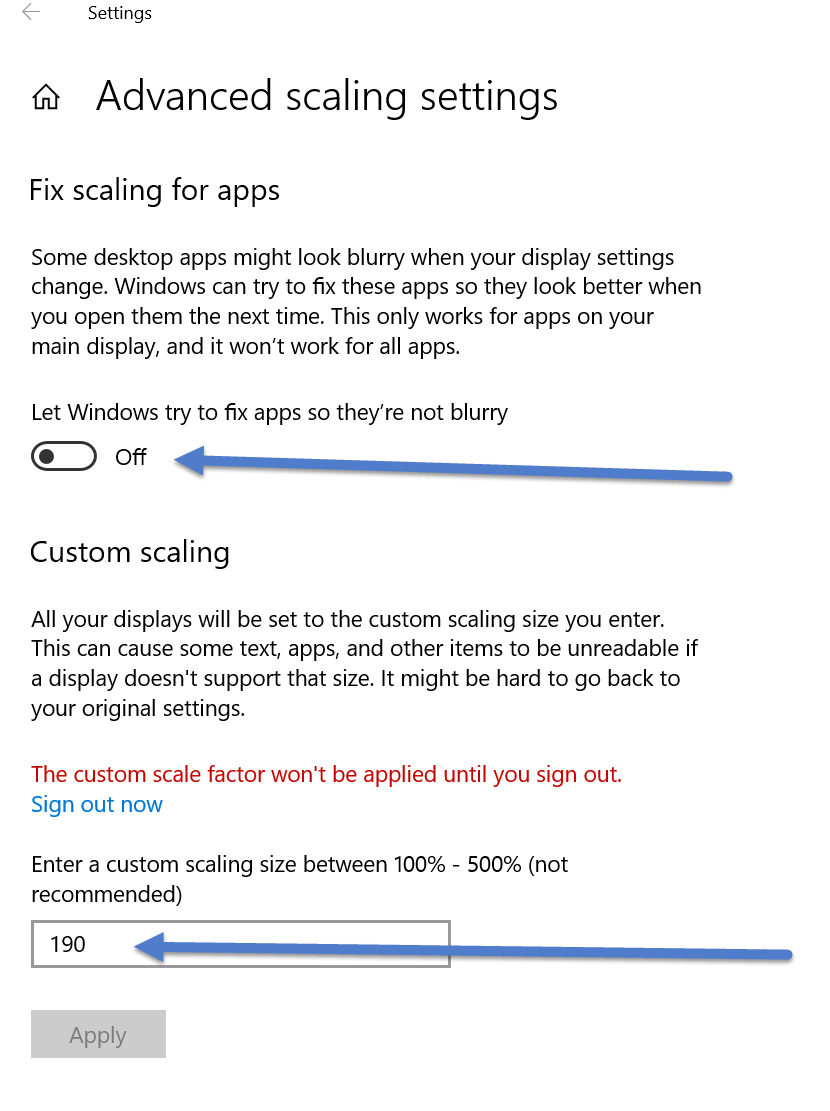Click the 190 value in the scaling box
Viewport: 830px width, 1111px height.
pyautogui.click(x=68, y=944)
